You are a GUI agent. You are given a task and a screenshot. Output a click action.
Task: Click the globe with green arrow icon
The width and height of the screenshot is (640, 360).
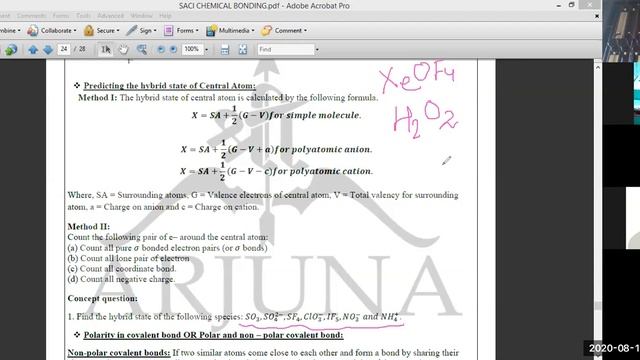(x=11, y=49)
